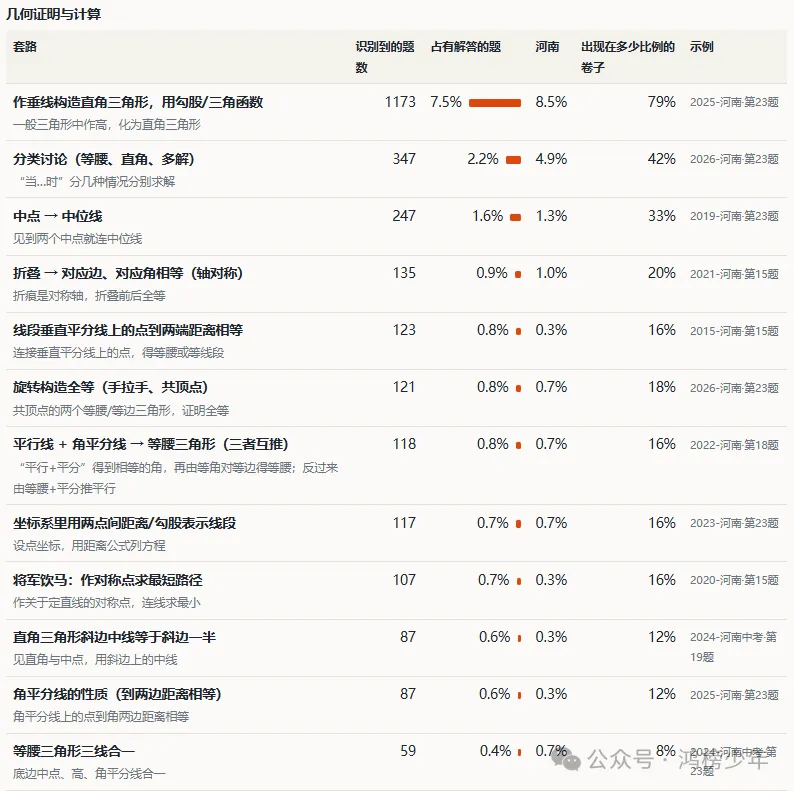The image size is (794, 791).
Task: Select row title '旋转构造全等（手拉手、共顶点）'
Action: point(110,387)
